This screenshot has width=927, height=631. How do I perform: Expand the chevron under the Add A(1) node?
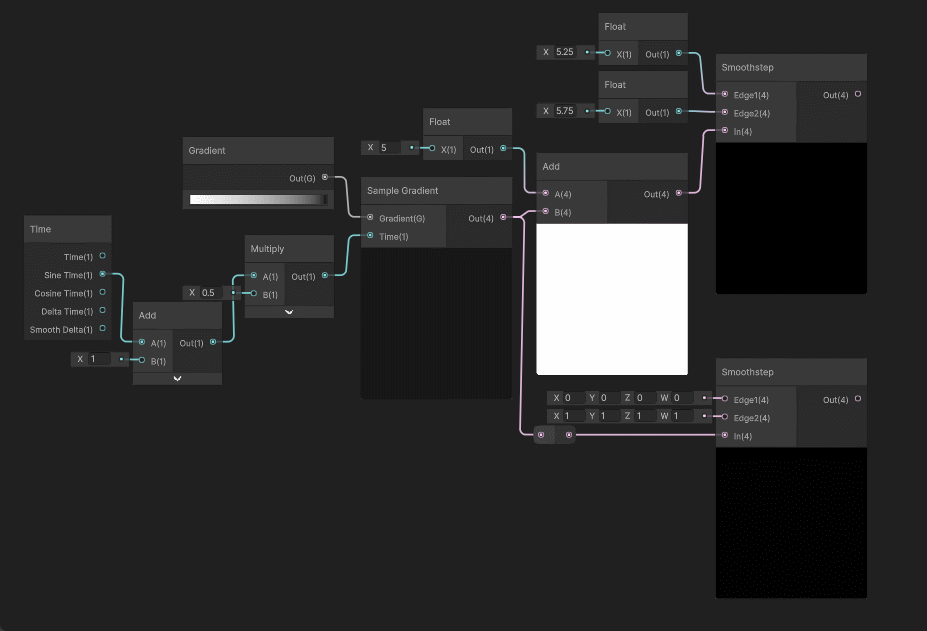177,379
